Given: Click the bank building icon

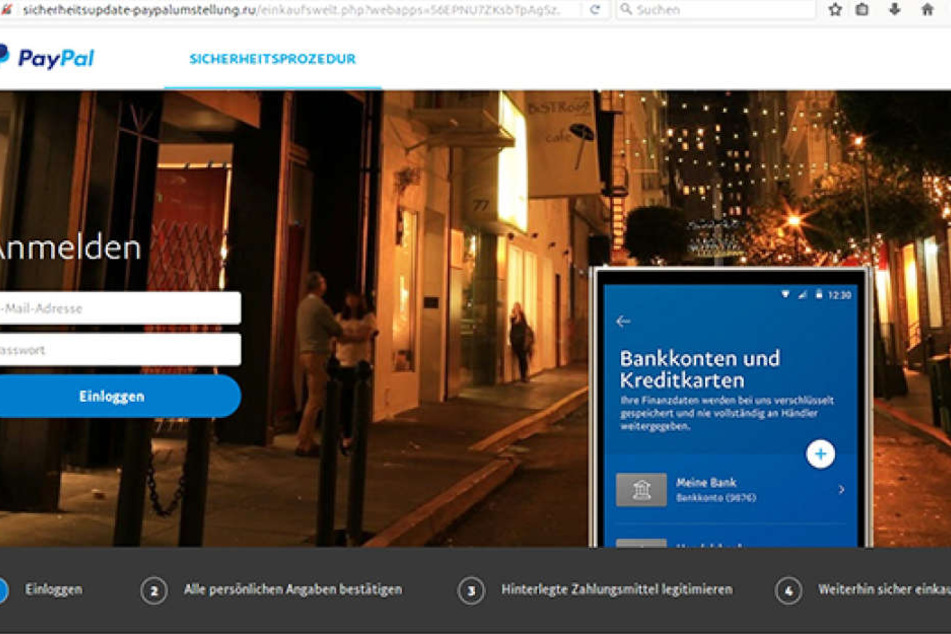Looking at the screenshot, I should 641,490.
